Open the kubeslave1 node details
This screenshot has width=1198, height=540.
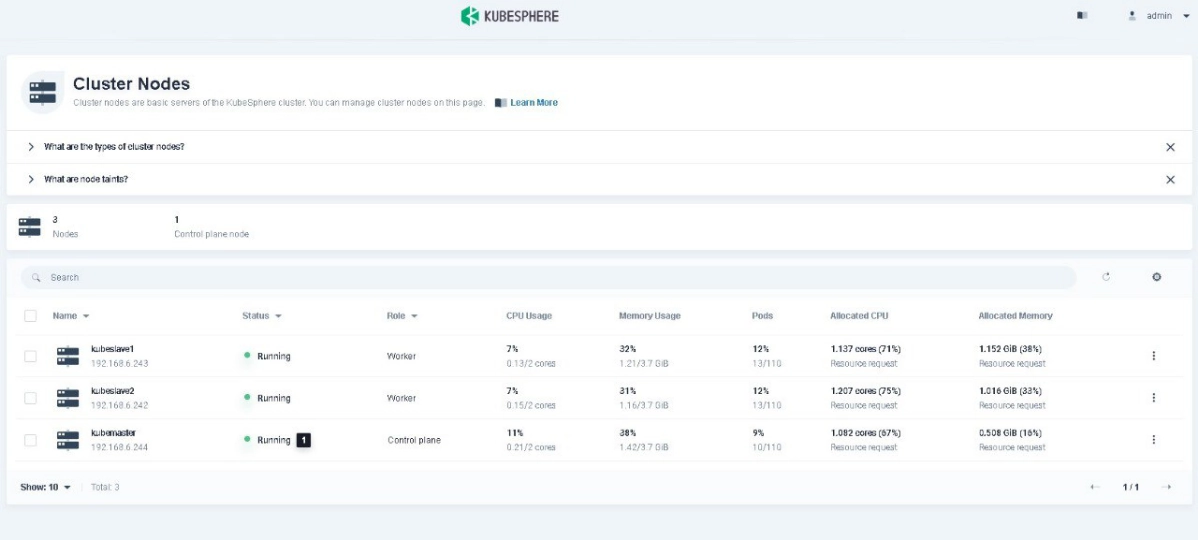pyautogui.click(x=112, y=349)
